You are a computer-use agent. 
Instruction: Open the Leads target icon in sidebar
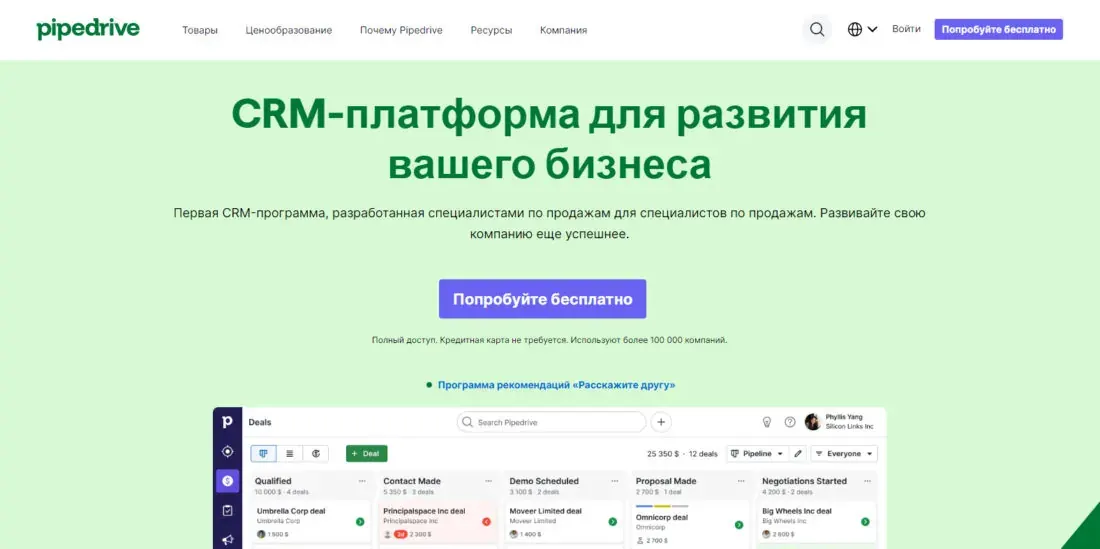227,452
